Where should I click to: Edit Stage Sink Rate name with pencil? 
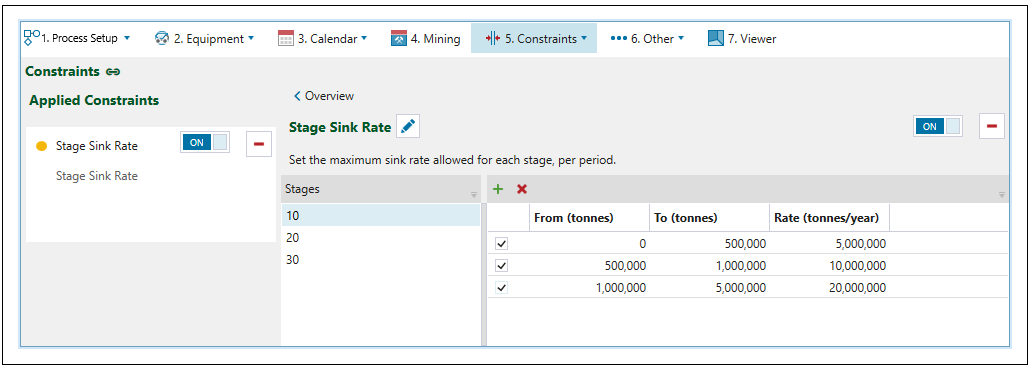tap(408, 126)
